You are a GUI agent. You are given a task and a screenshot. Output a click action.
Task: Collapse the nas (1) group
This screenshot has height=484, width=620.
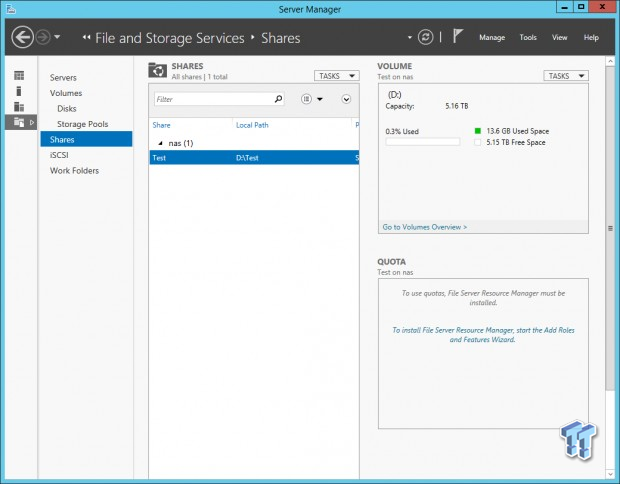click(161, 143)
